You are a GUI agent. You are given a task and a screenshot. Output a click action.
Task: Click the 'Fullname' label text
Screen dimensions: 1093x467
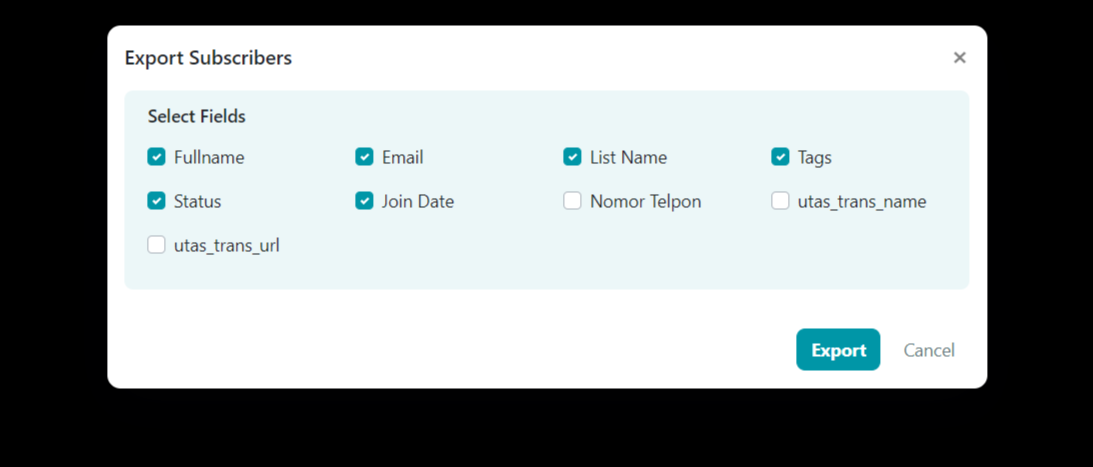pos(209,157)
